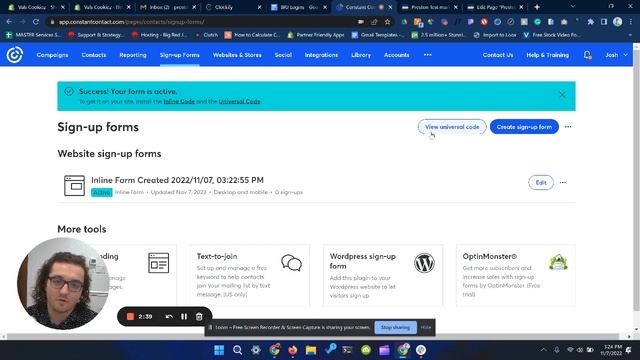This screenshot has height=360, width=640.
Task: Open File Explorer from taskbar
Action: pos(311,350)
